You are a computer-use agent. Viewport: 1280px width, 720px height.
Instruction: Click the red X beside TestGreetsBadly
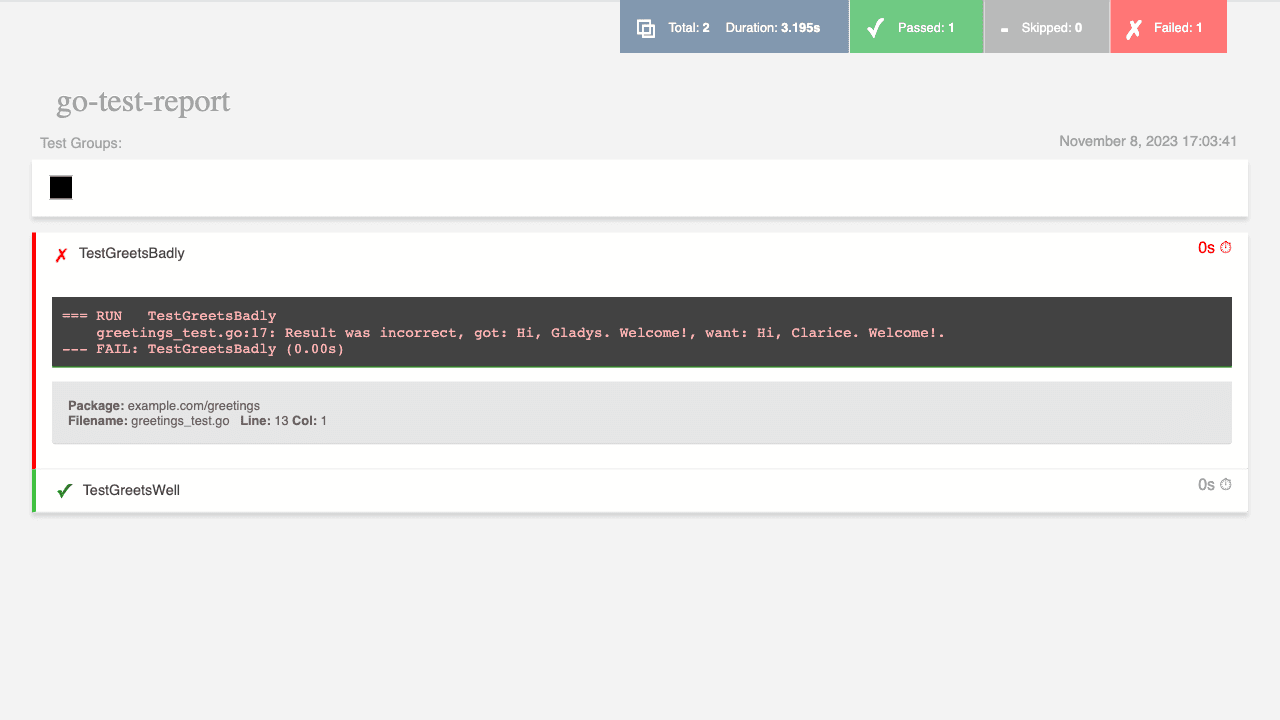pyautogui.click(x=61, y=255)
